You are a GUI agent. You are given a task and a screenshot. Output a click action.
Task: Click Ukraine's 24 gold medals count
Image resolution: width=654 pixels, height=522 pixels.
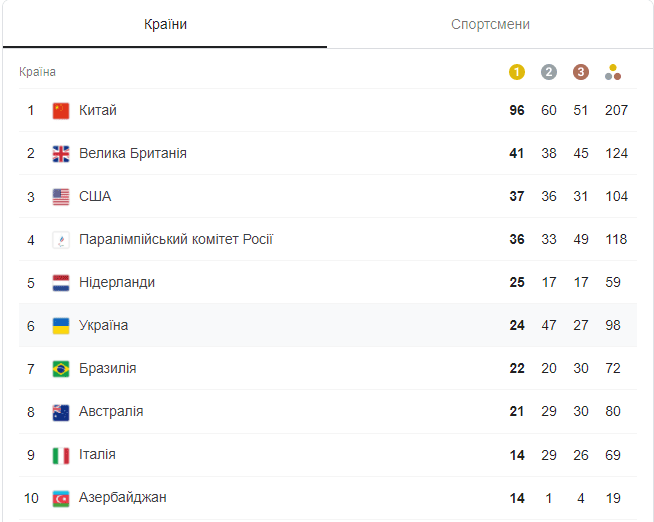click(x=517, y=325)
